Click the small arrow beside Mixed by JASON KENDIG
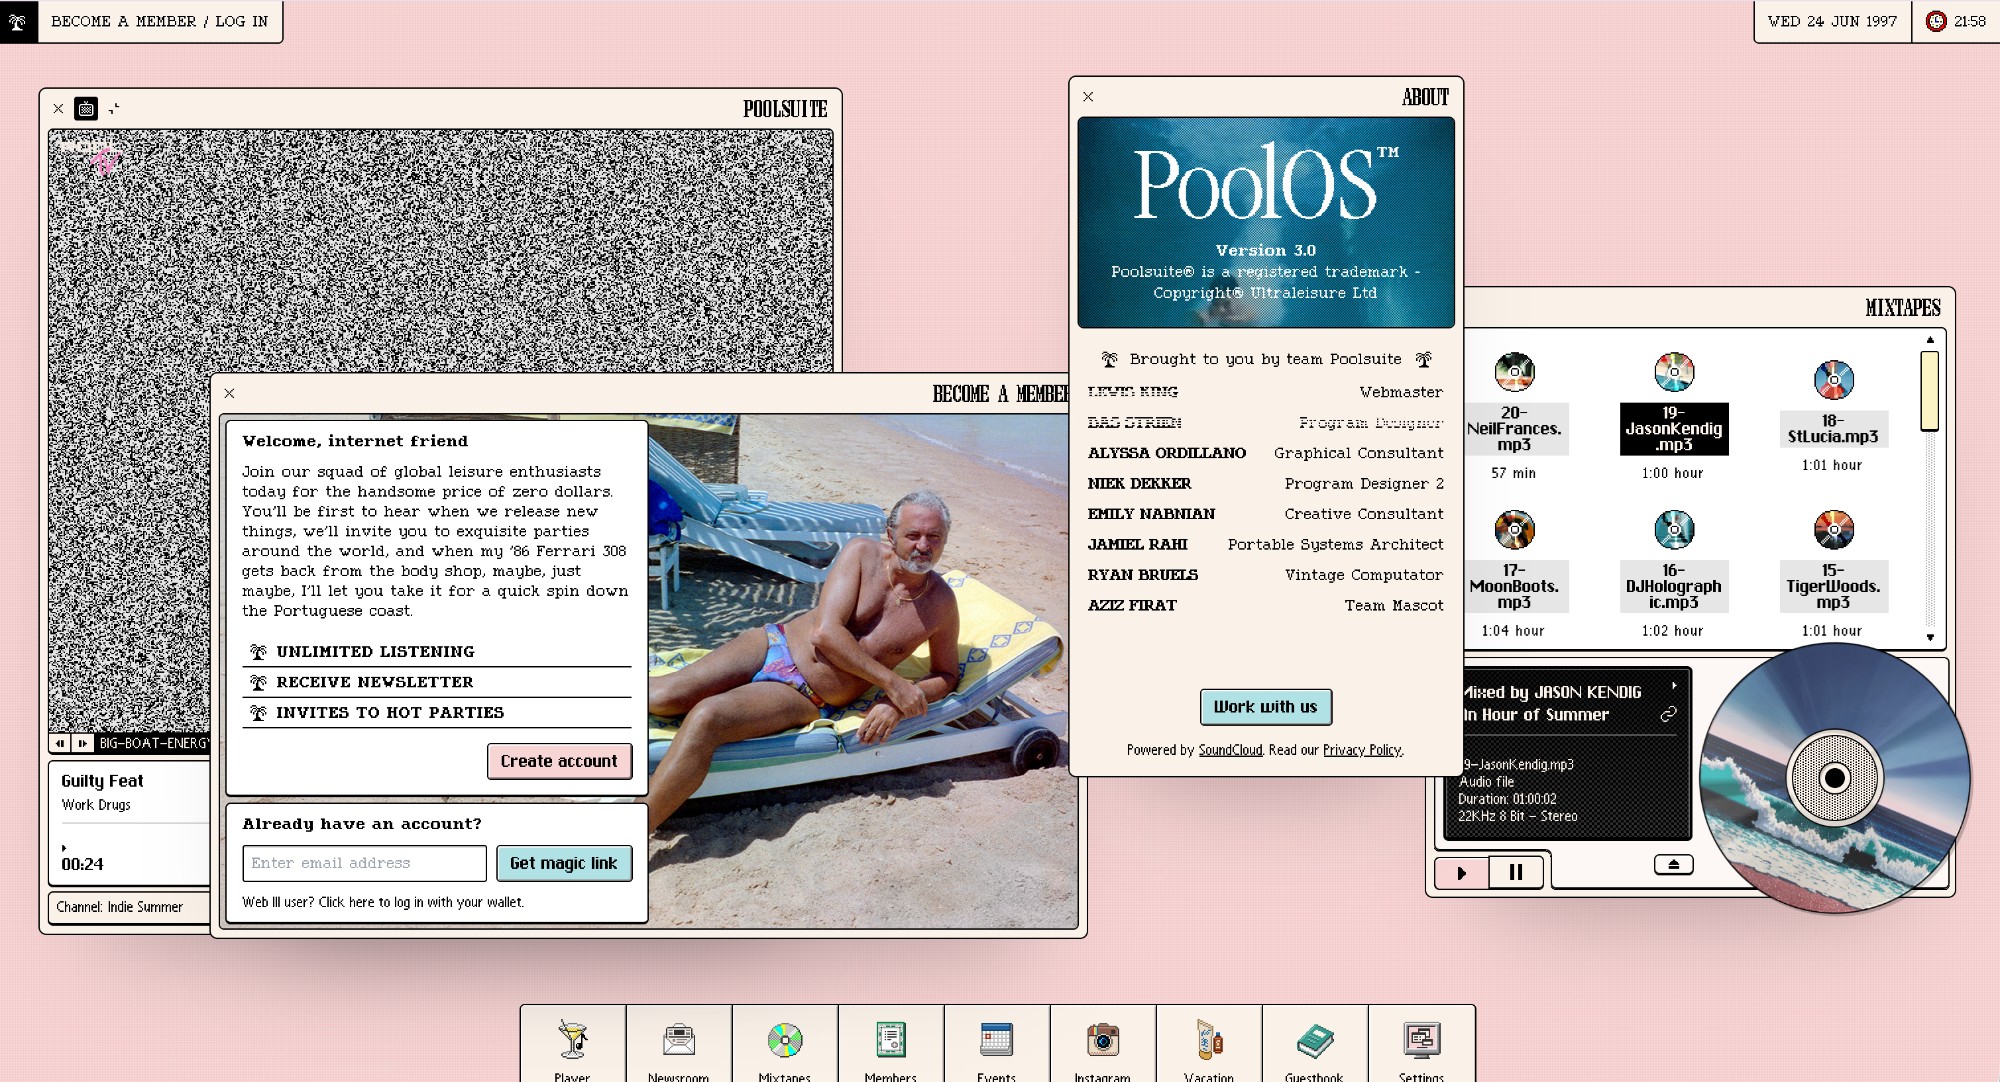Screen dimensions: 2000x1082 coord(1674,686)
